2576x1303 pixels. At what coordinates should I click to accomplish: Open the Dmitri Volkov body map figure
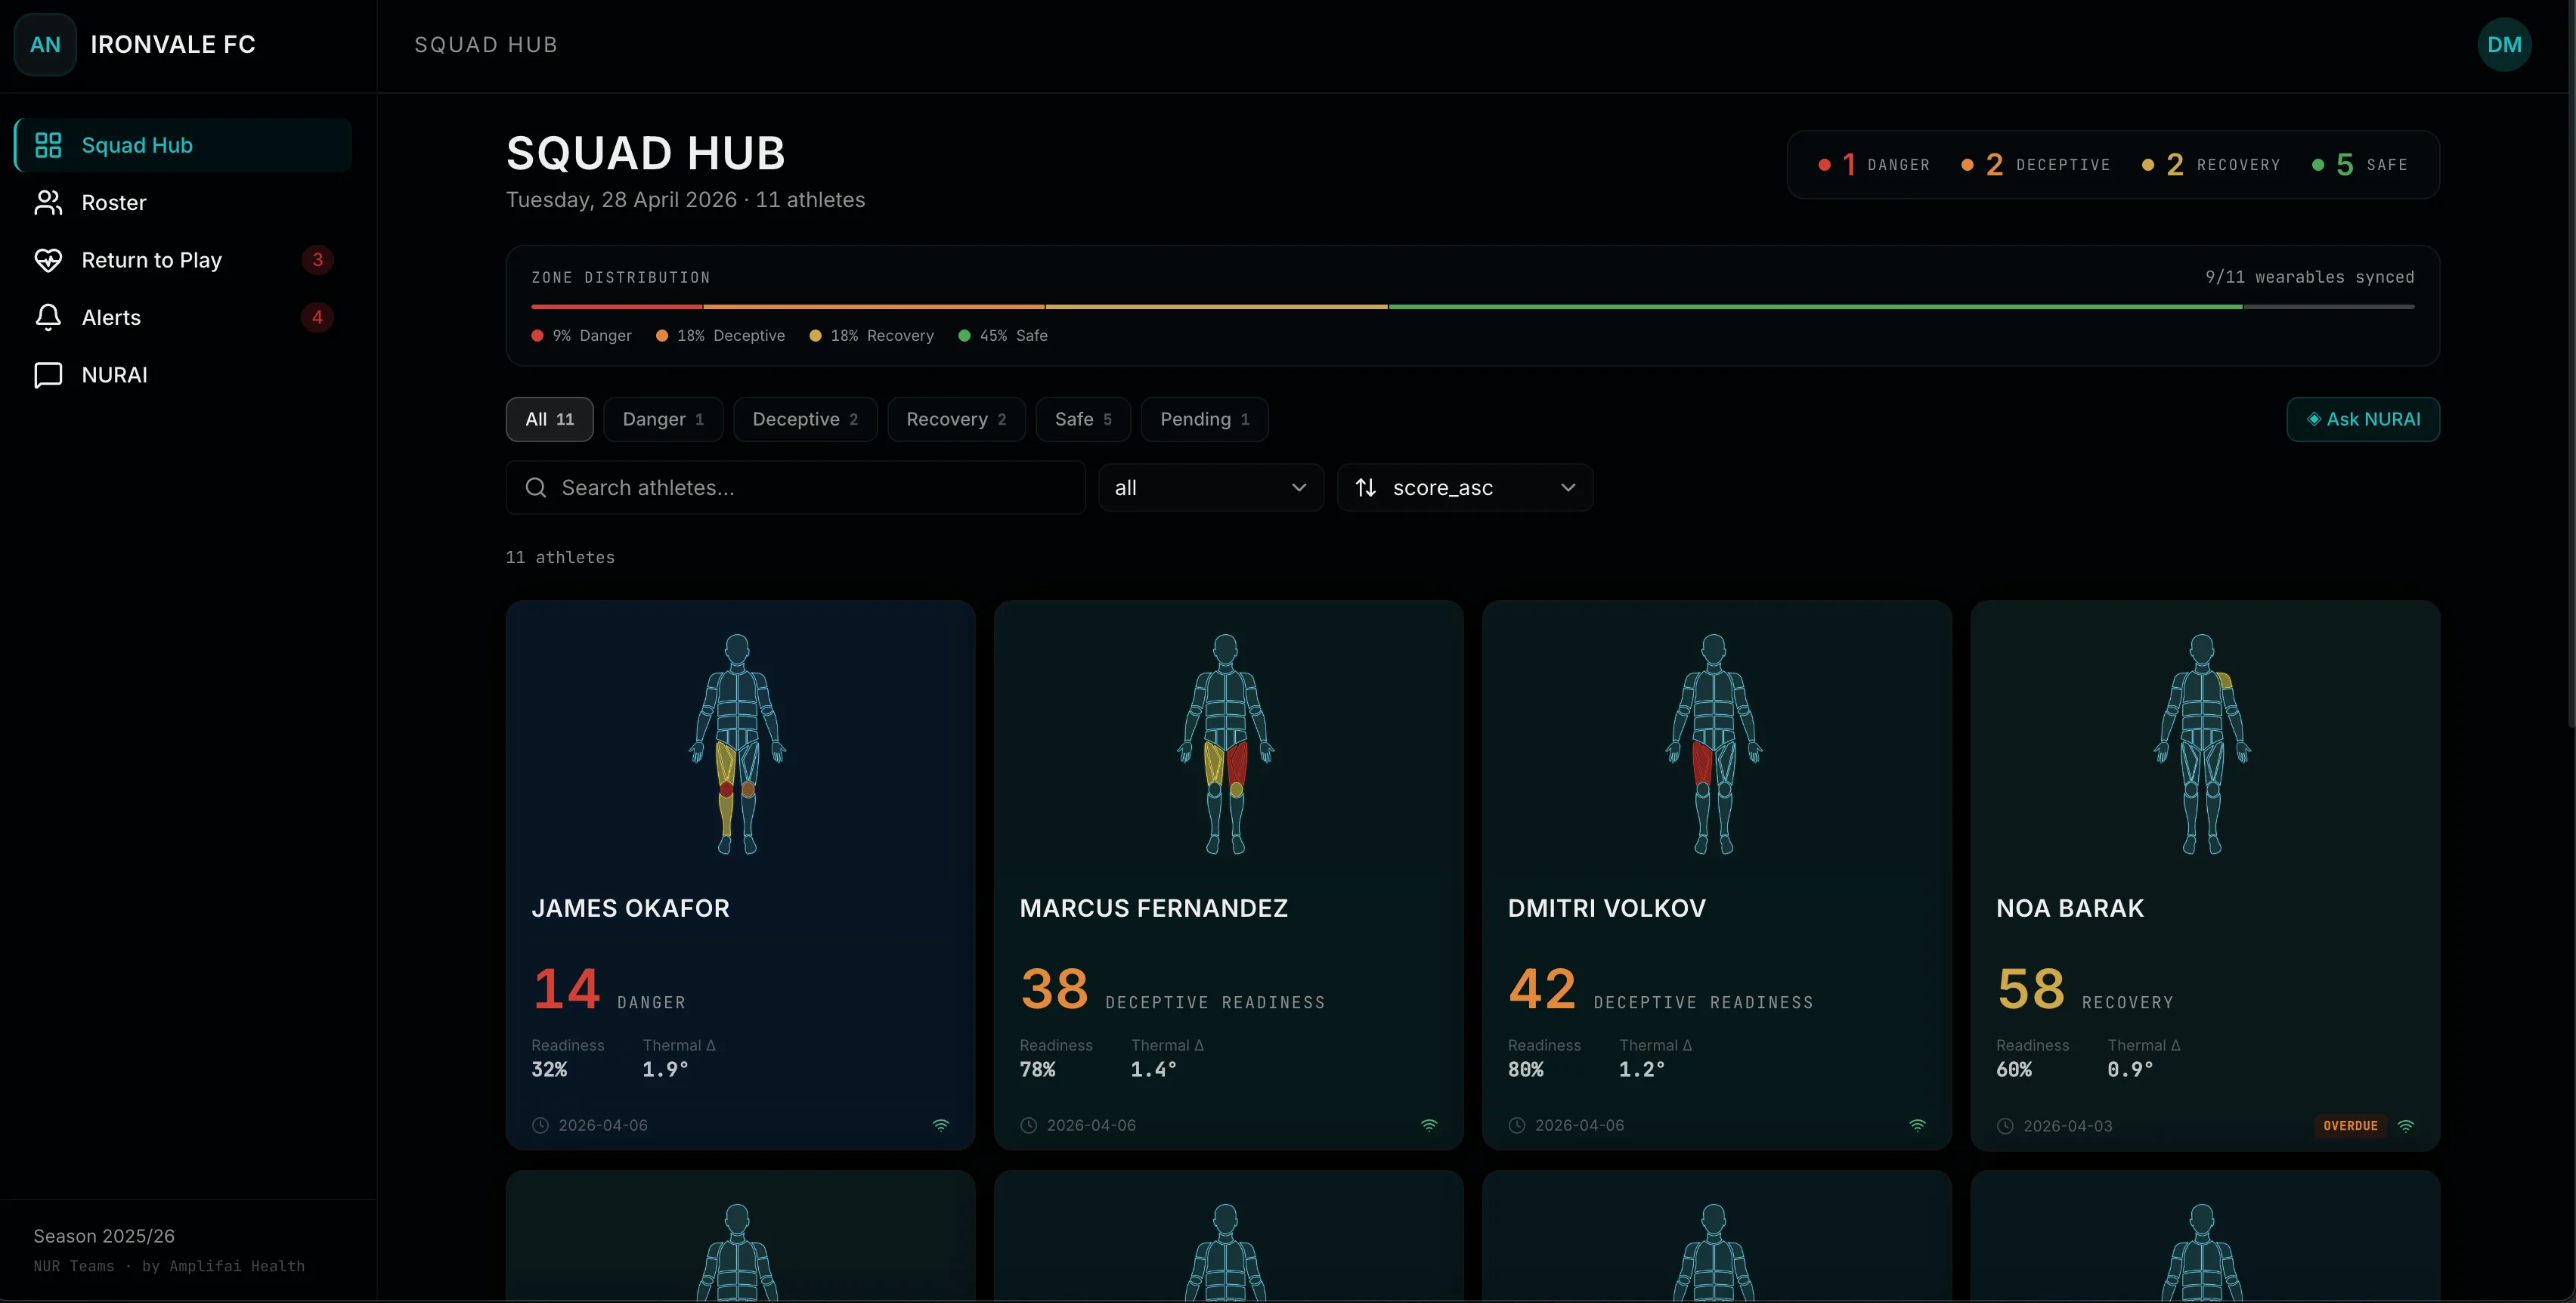click(1714, 744)
